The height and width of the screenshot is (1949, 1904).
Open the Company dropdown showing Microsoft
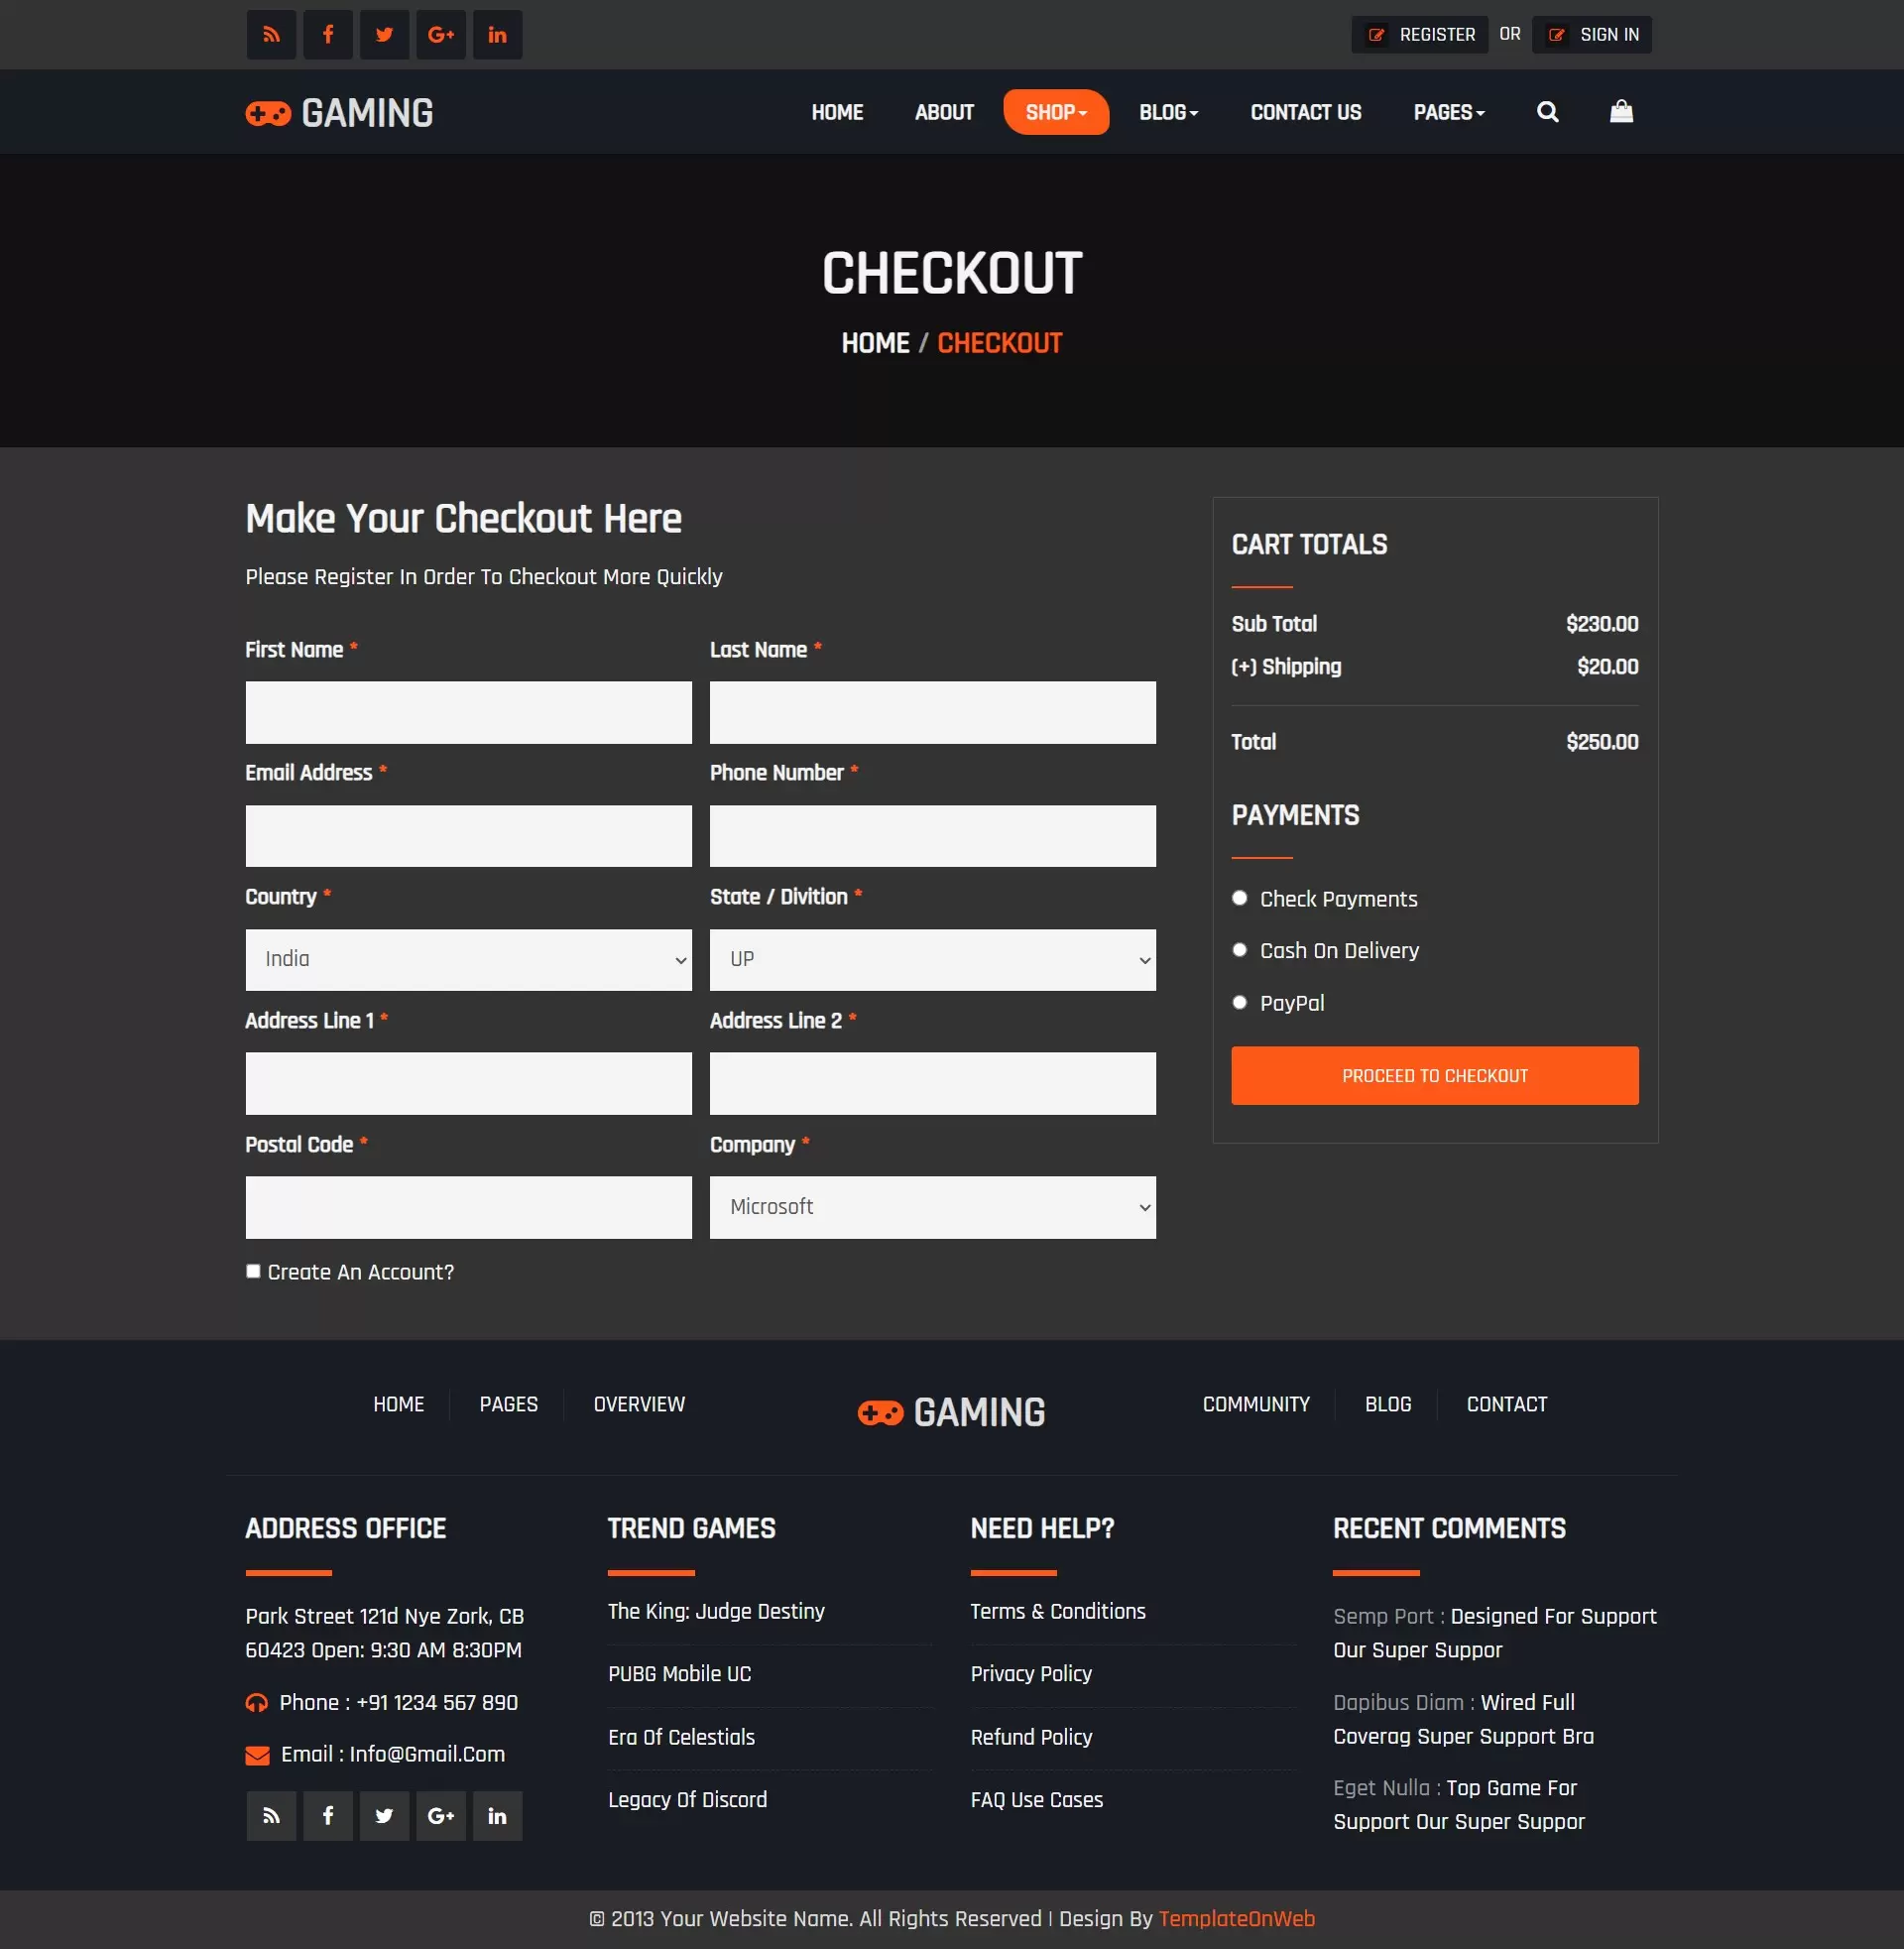[932, 1207]
